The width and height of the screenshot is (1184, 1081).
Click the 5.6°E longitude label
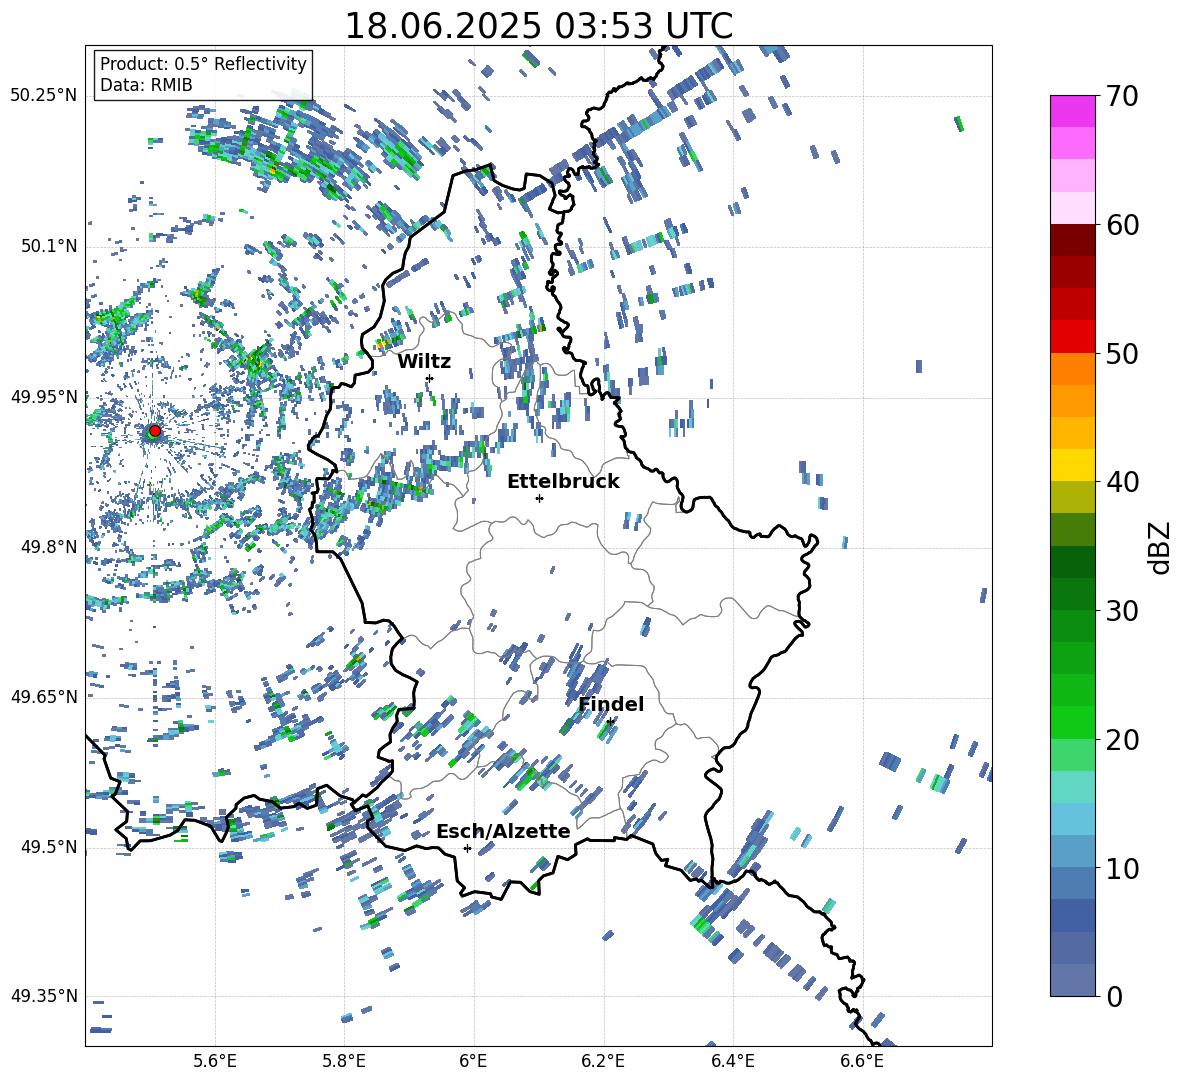(215, 1061)
